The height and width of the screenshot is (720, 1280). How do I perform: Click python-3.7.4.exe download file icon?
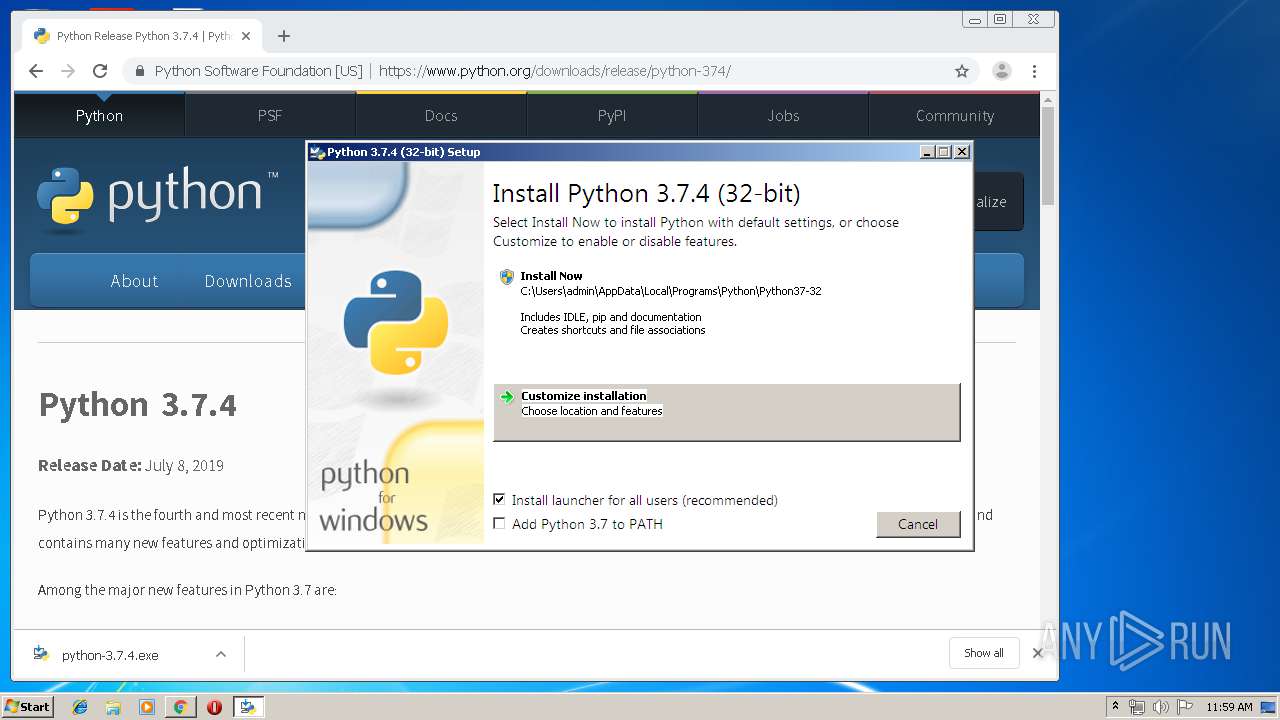41,654
